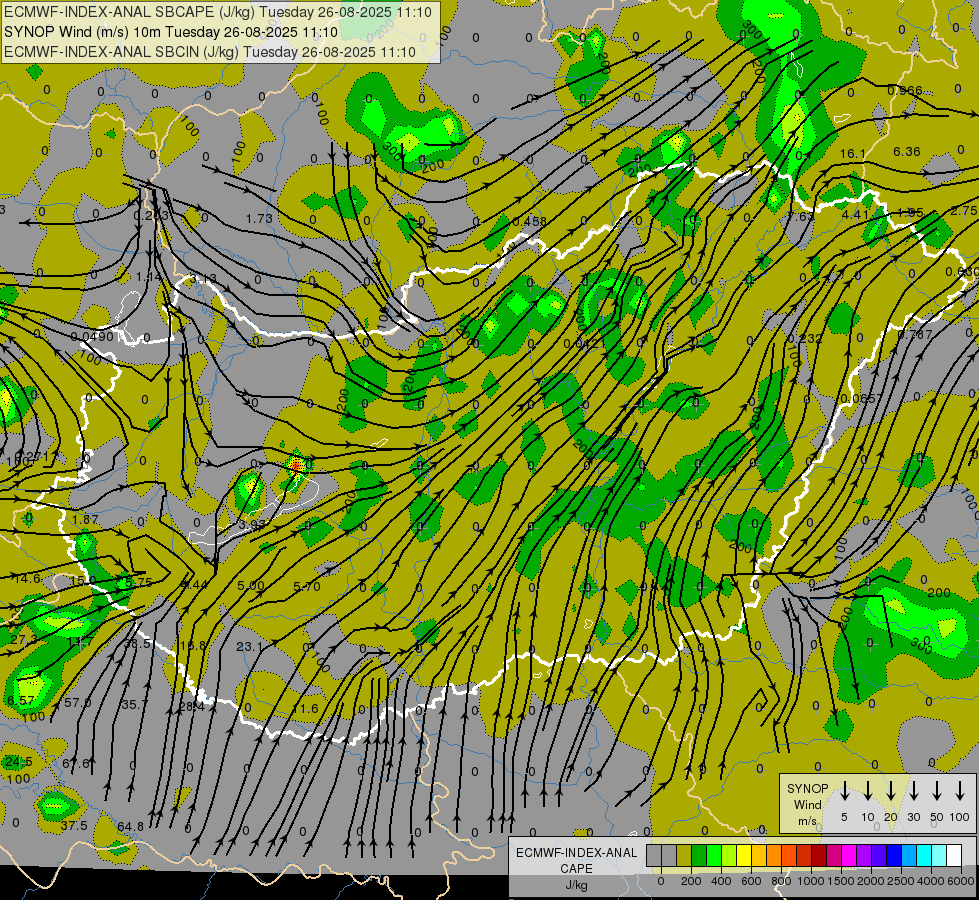Click the 0.232 value on the map
The width and height of the screenshot is (979, 900).
(x=805, y=338)
